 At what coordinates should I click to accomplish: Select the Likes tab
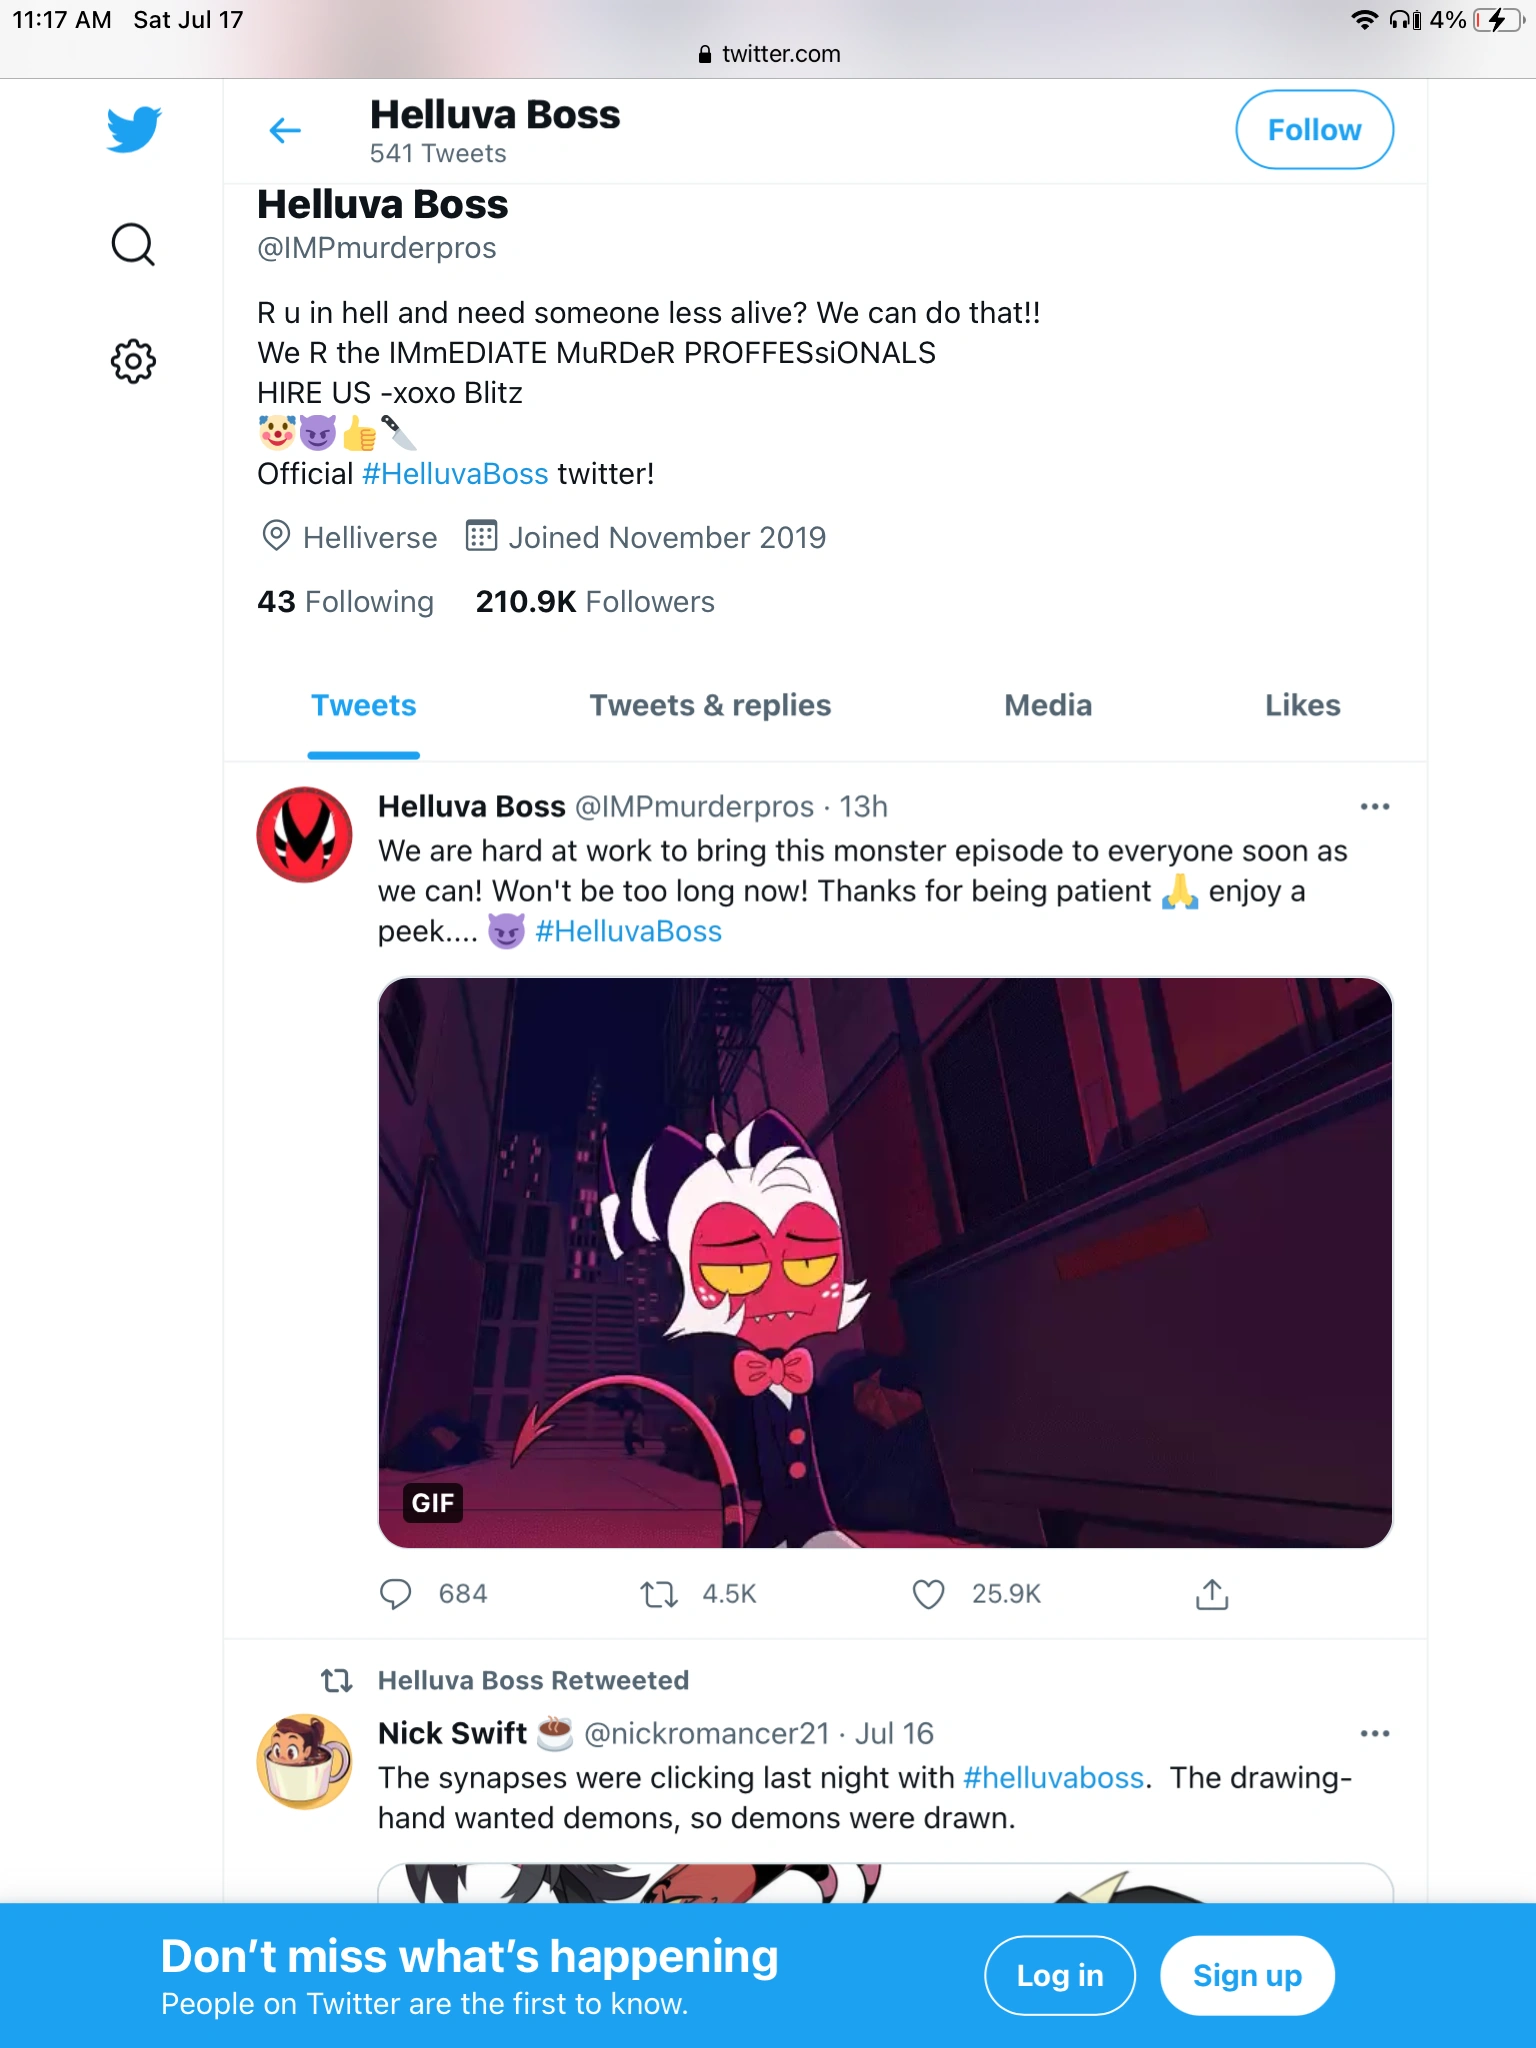pyautogui.click(x=1302, y=705)
